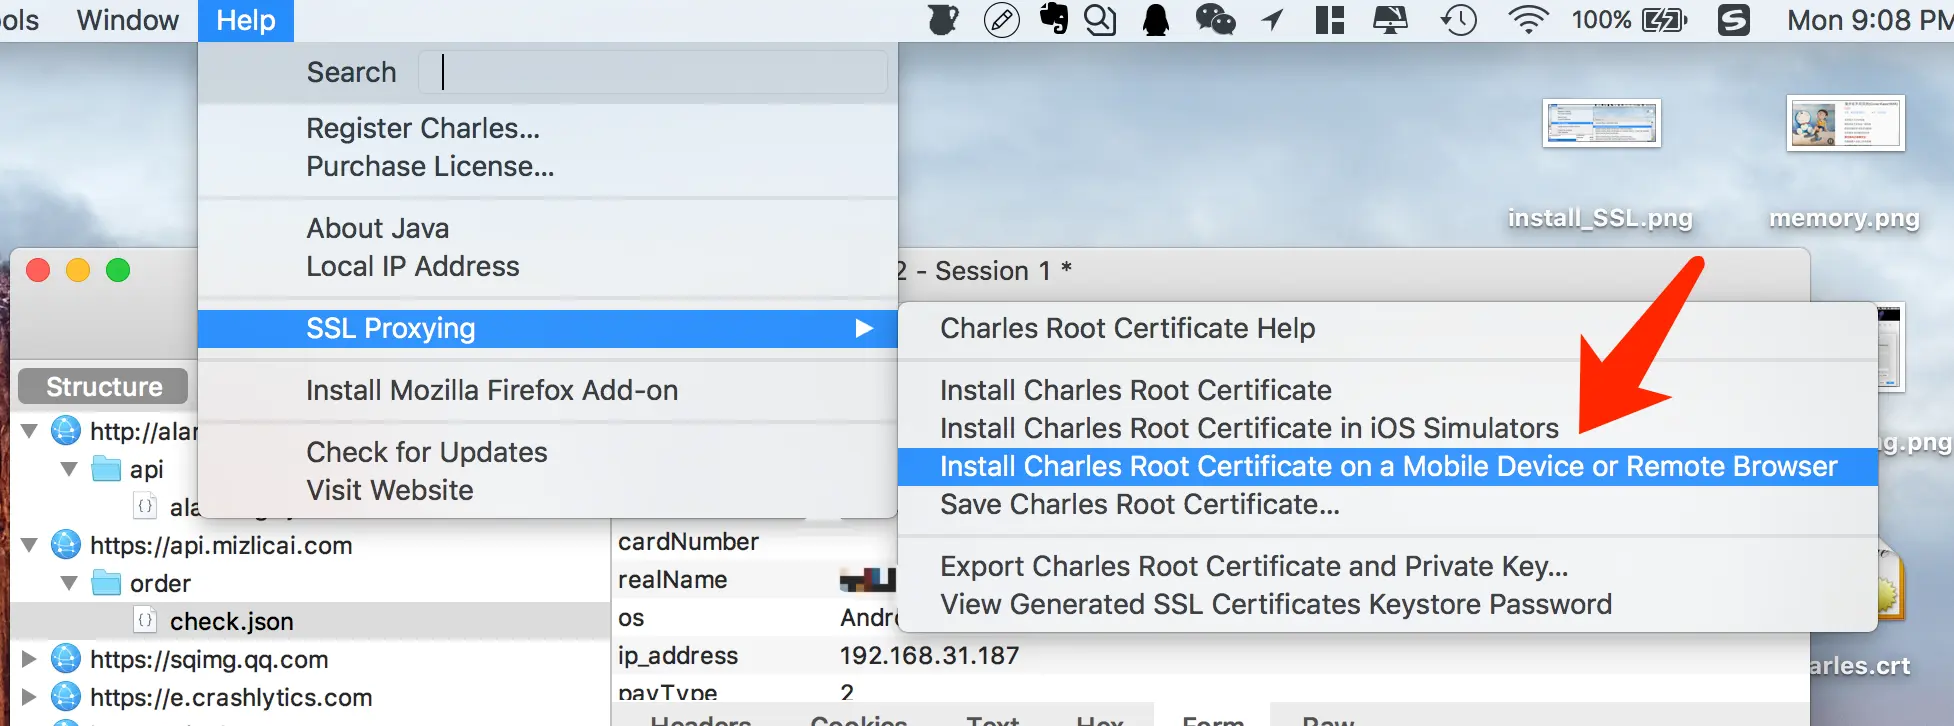
Task: Switch to the Structure tab
Action: (104, 386)
